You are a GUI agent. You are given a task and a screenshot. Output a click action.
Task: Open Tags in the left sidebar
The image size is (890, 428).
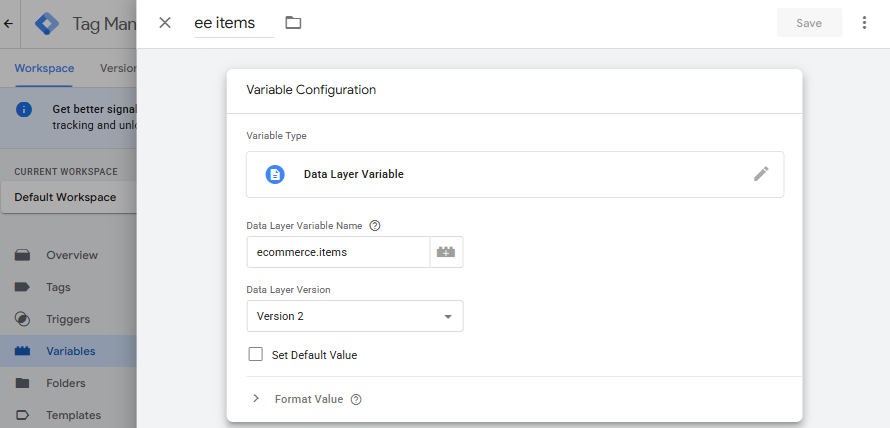pos(58,287)
